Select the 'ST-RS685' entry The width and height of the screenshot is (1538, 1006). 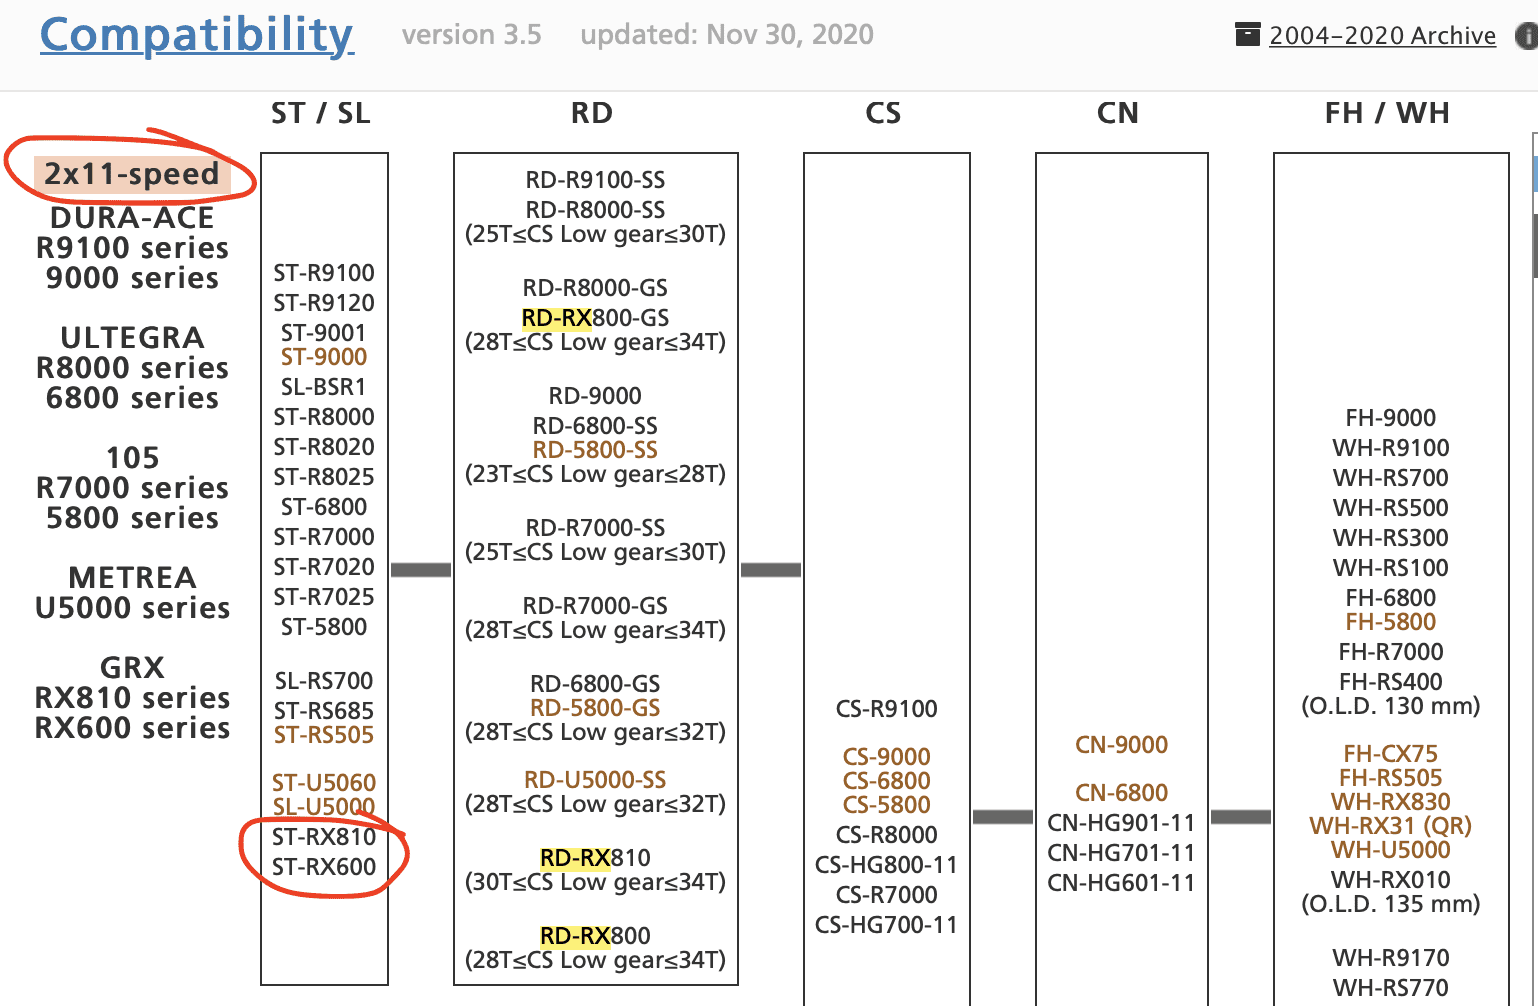pos(324,711)
